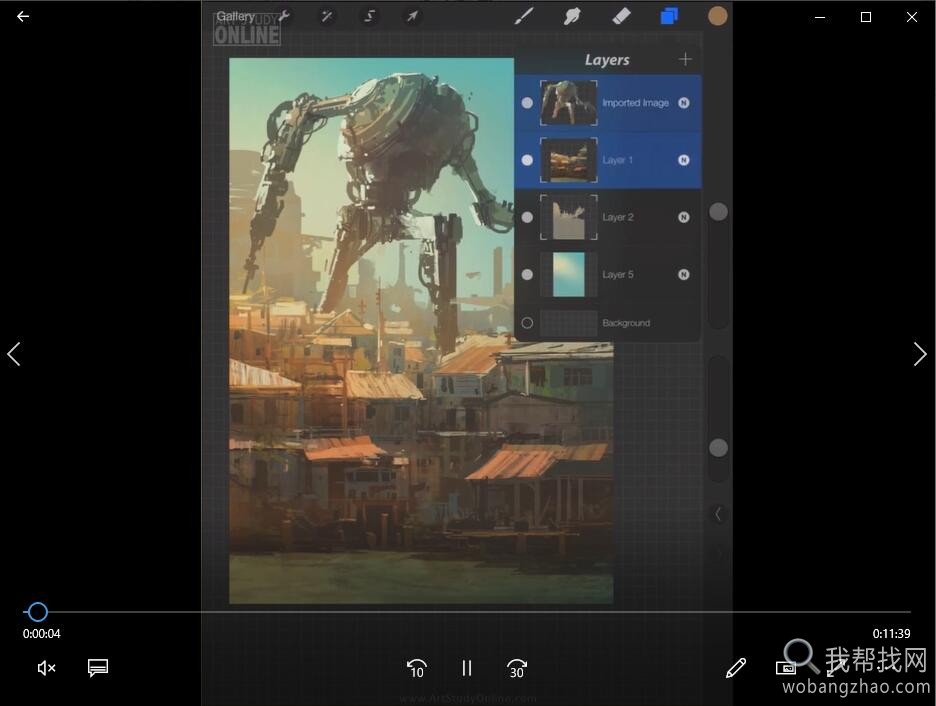Toggle visibility of Imported Image layer

click(x=527, y=103)
